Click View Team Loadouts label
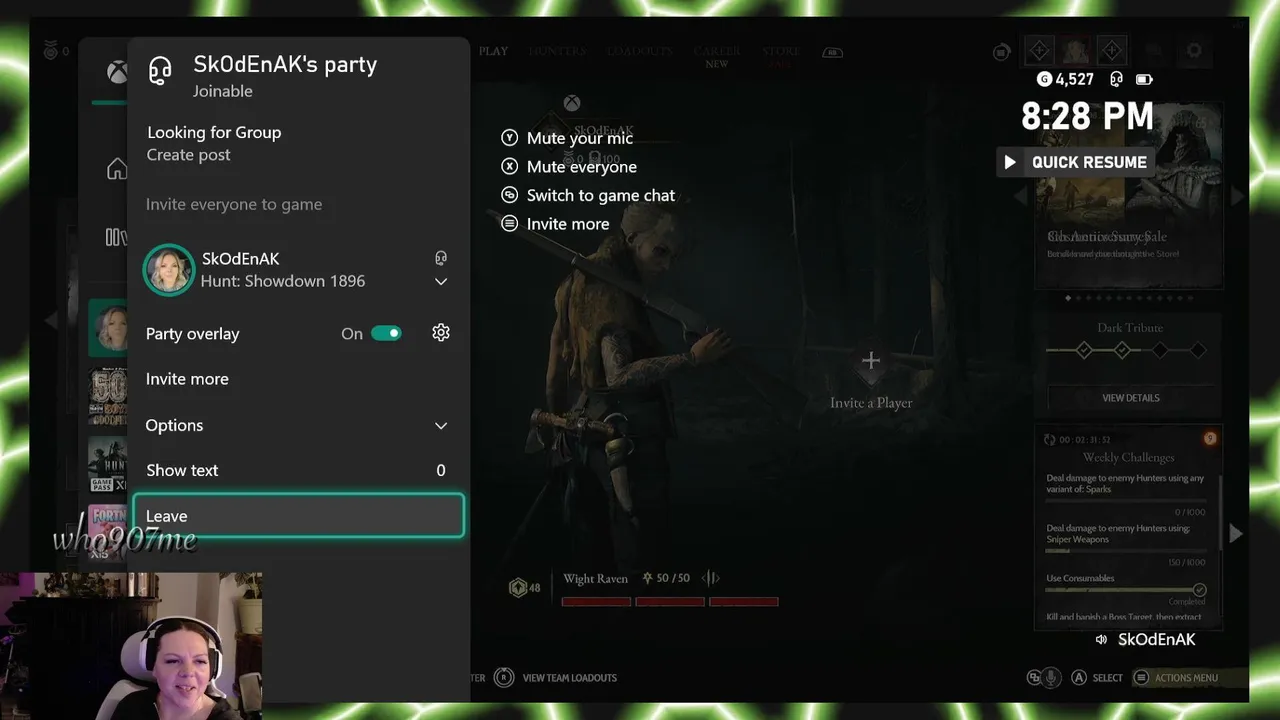Image resolution: width=1280 pixels, height=720 pixels. coord(569,678)
